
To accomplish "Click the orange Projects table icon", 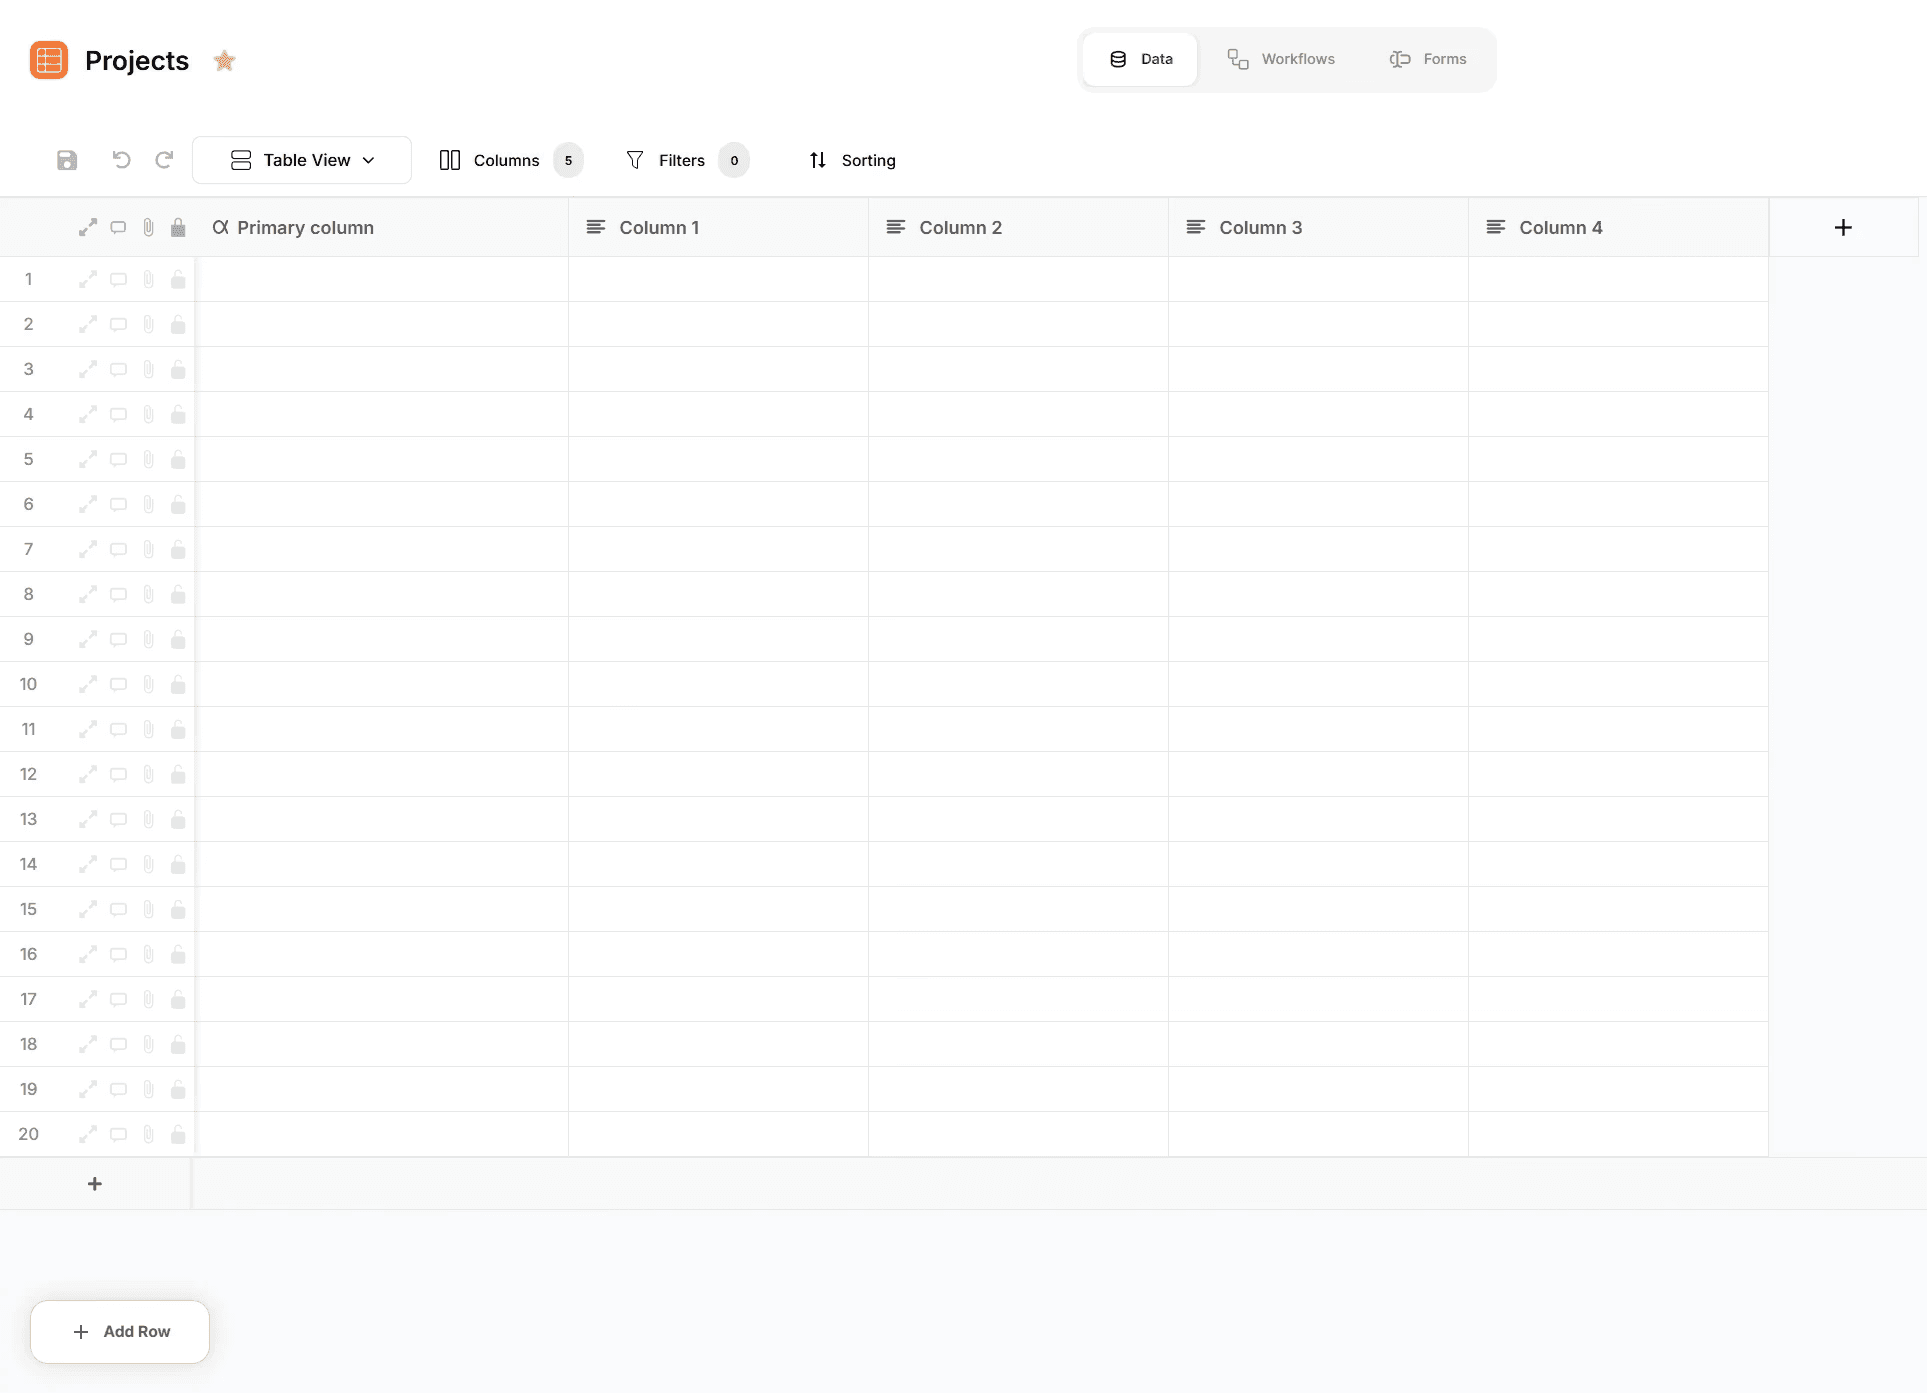I will 49,60.
